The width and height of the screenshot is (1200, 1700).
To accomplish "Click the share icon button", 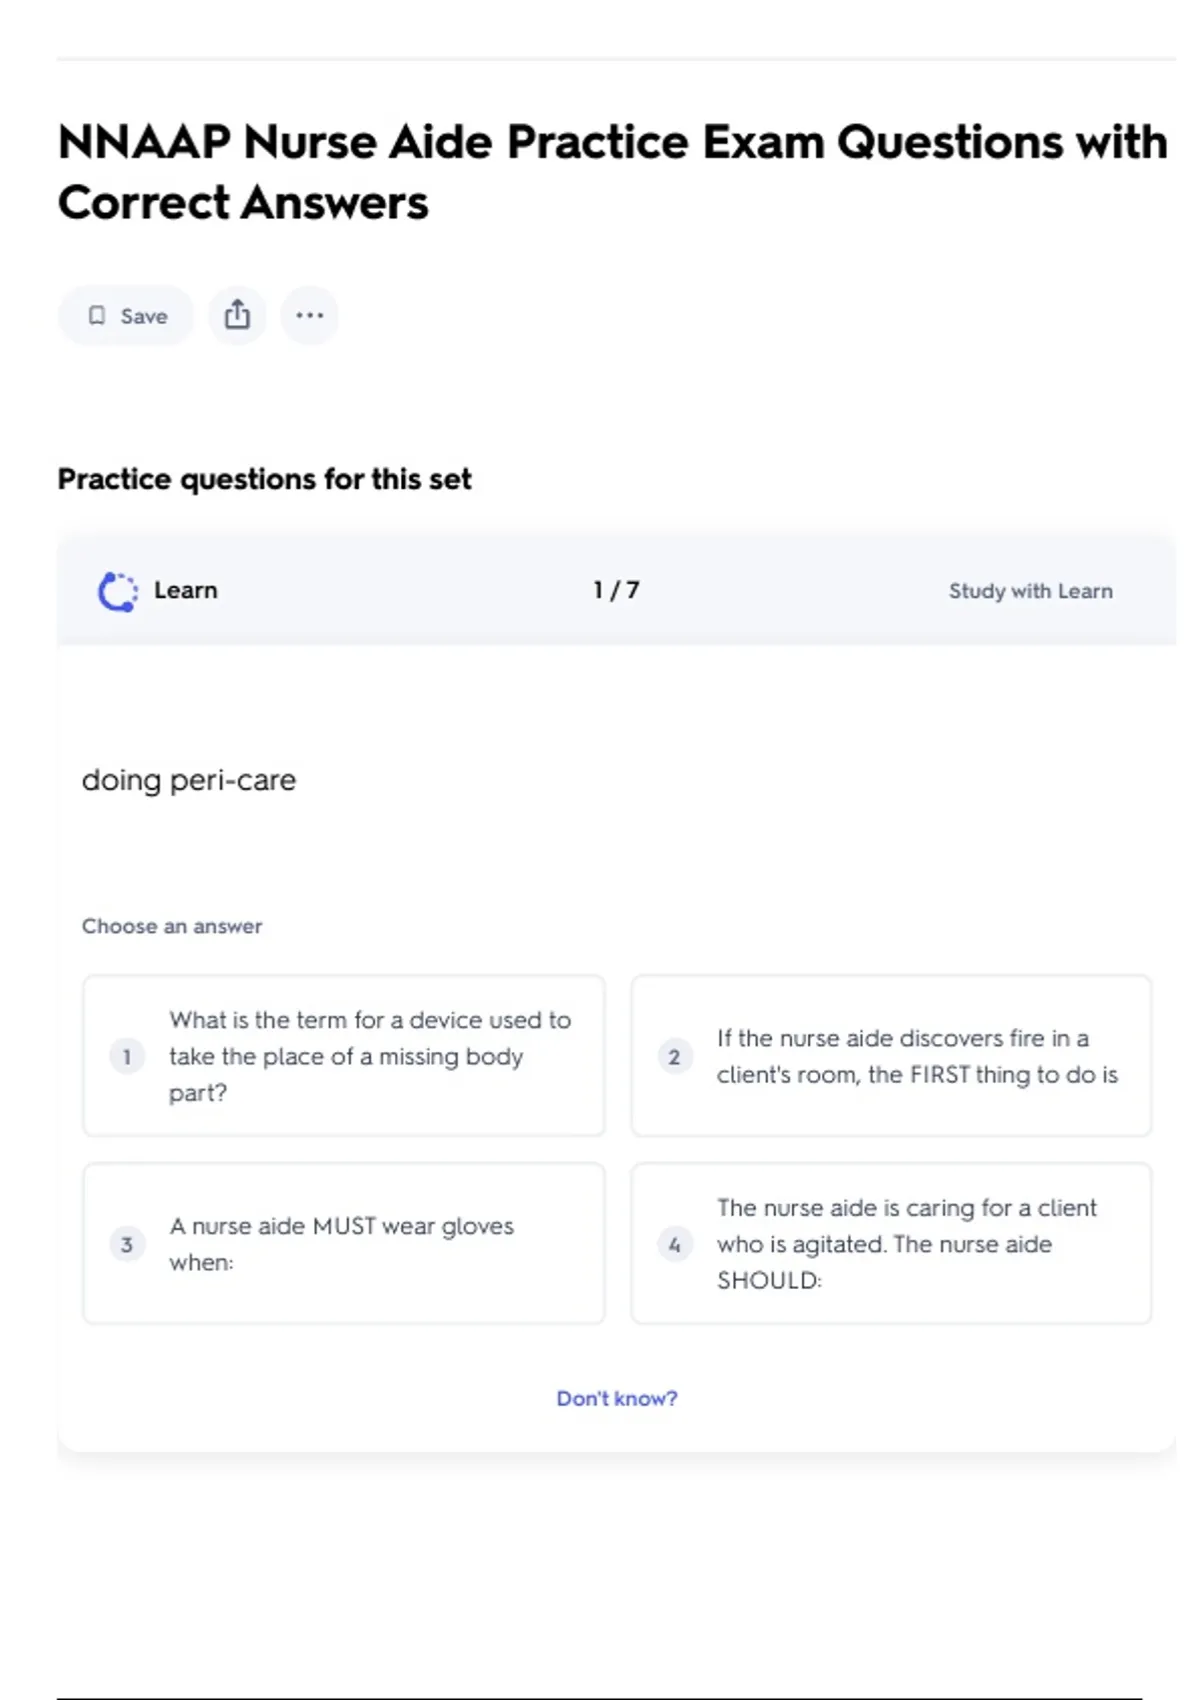I will (x=237, y=315).
